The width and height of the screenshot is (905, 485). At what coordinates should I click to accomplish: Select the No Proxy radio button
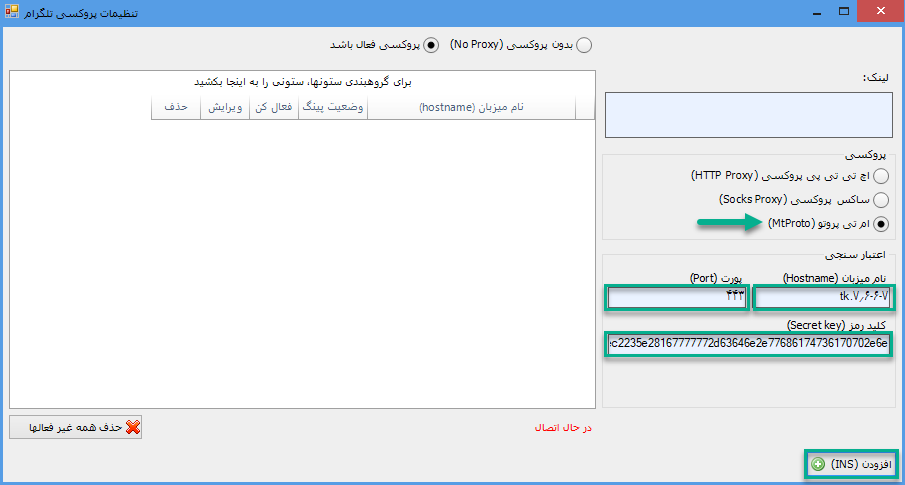(x=585, y=45)
